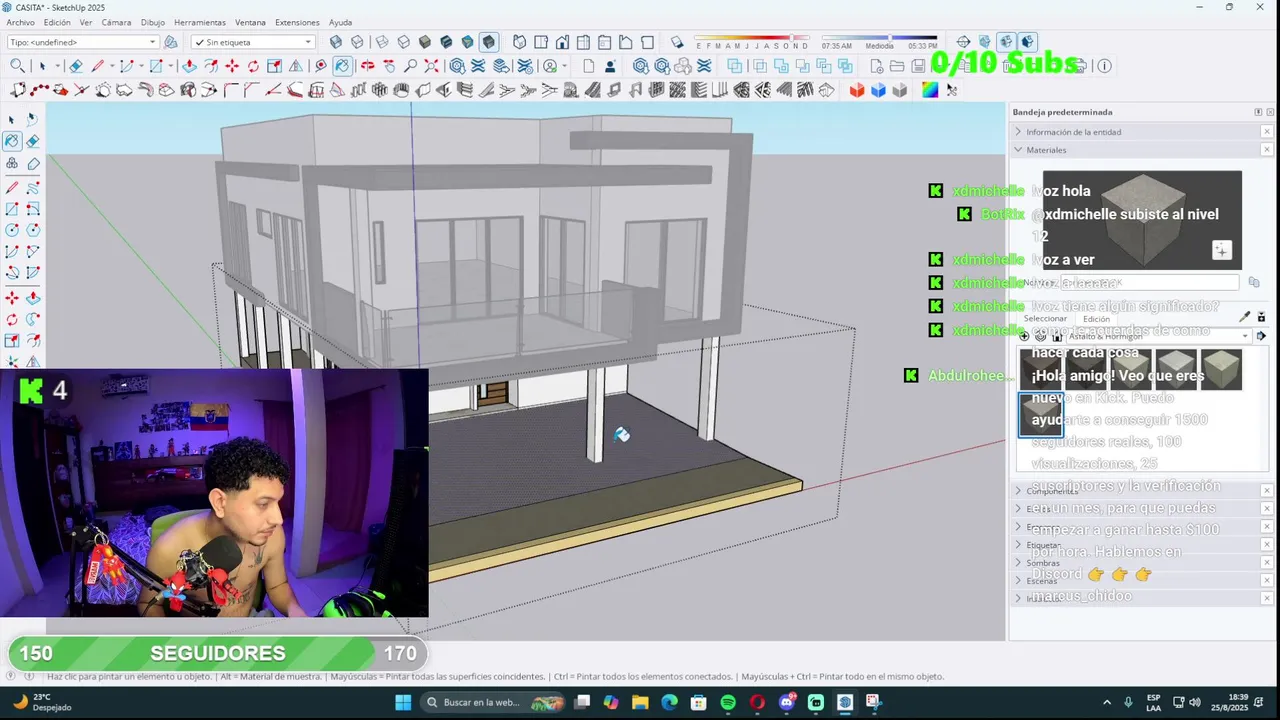Click the Windows Start button
Viewport: 1280px width, 720px height.
(x=403, y=702)
